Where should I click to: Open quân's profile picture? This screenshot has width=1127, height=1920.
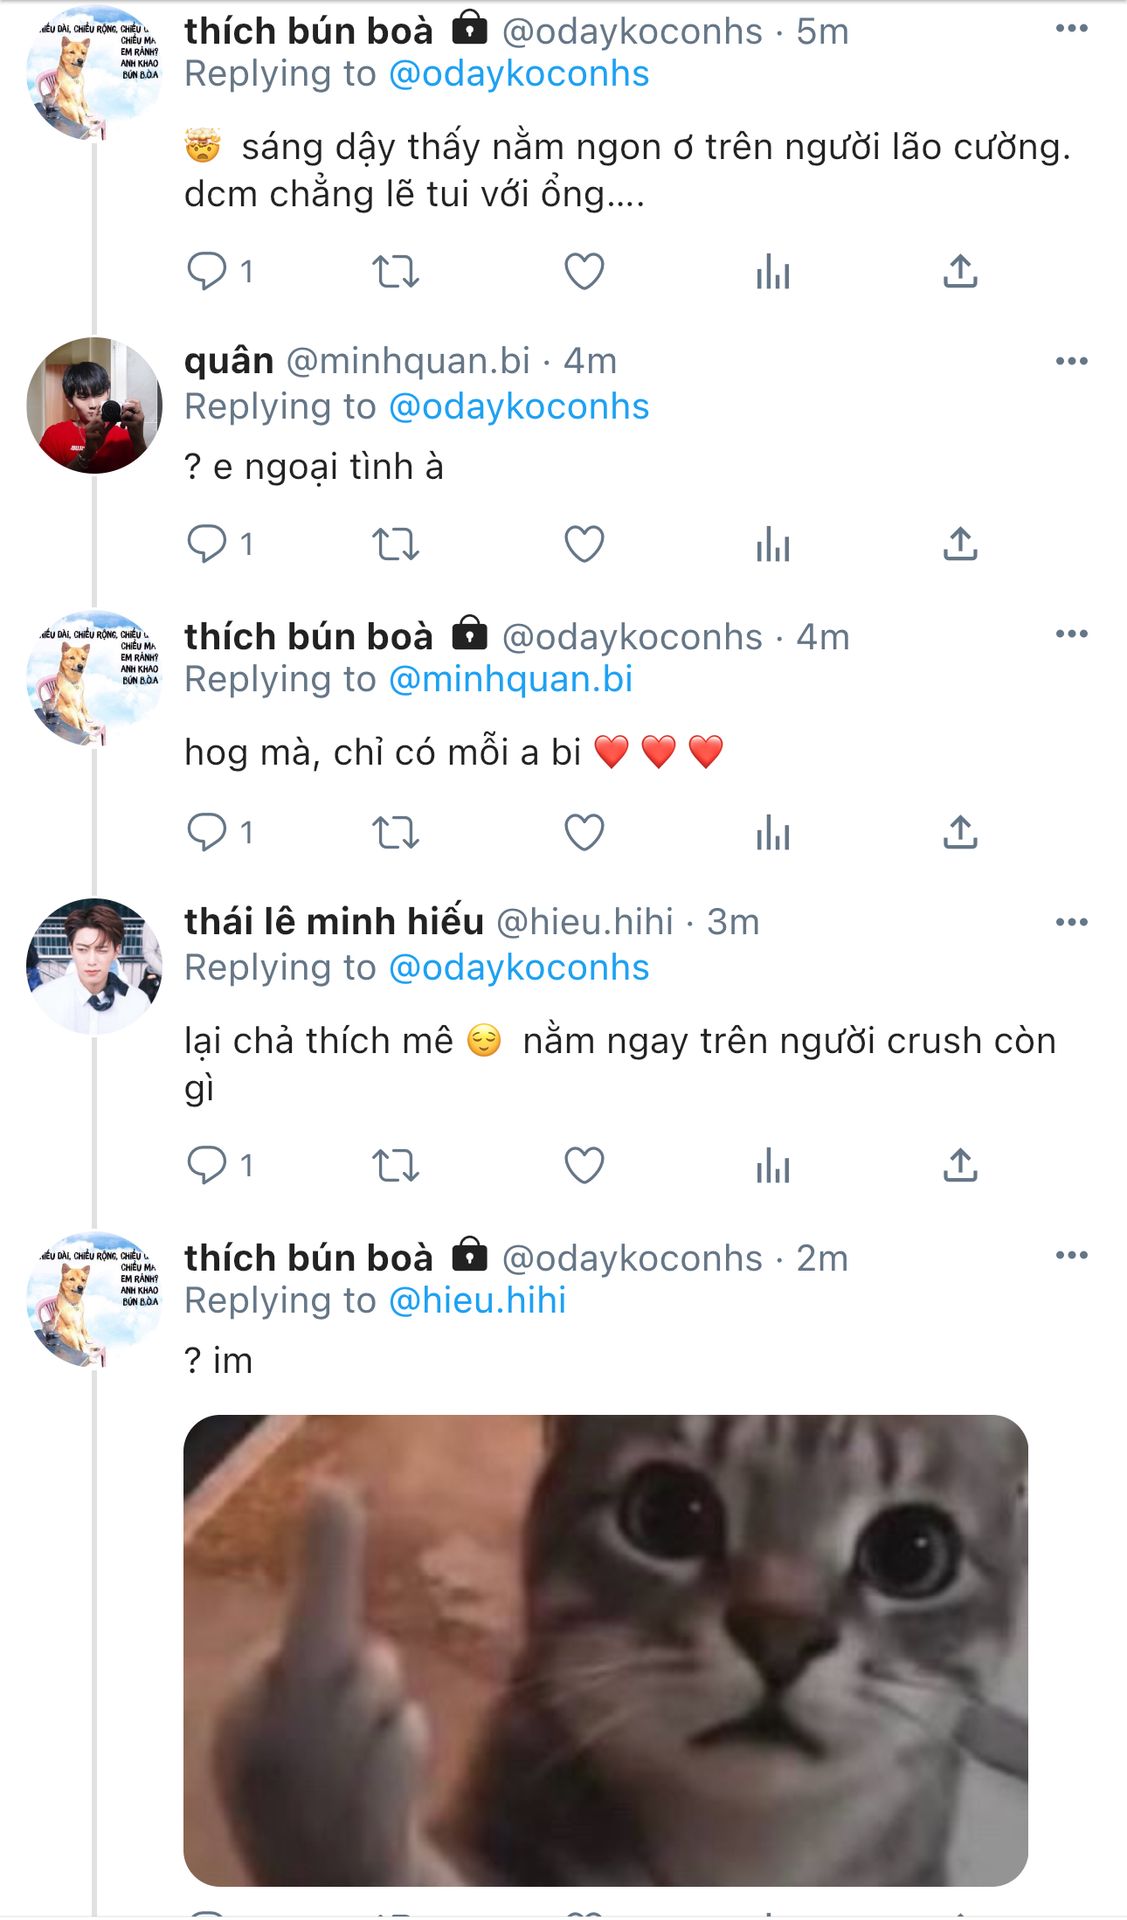[x=94, y=405]
